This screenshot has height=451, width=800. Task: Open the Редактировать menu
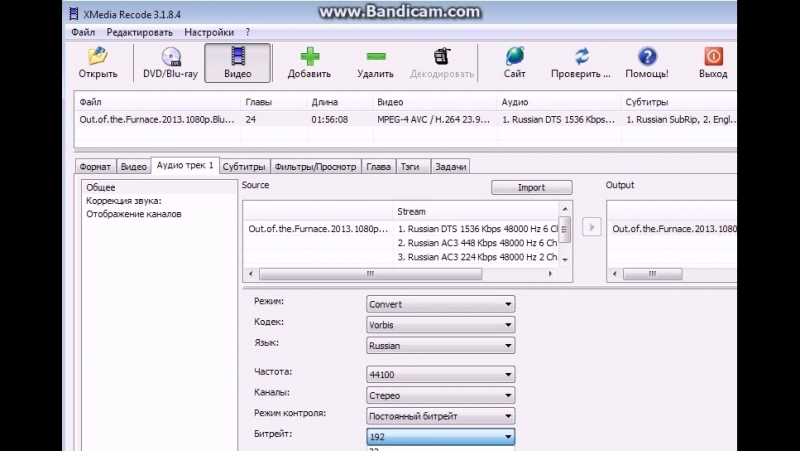[x=139, y=32]
